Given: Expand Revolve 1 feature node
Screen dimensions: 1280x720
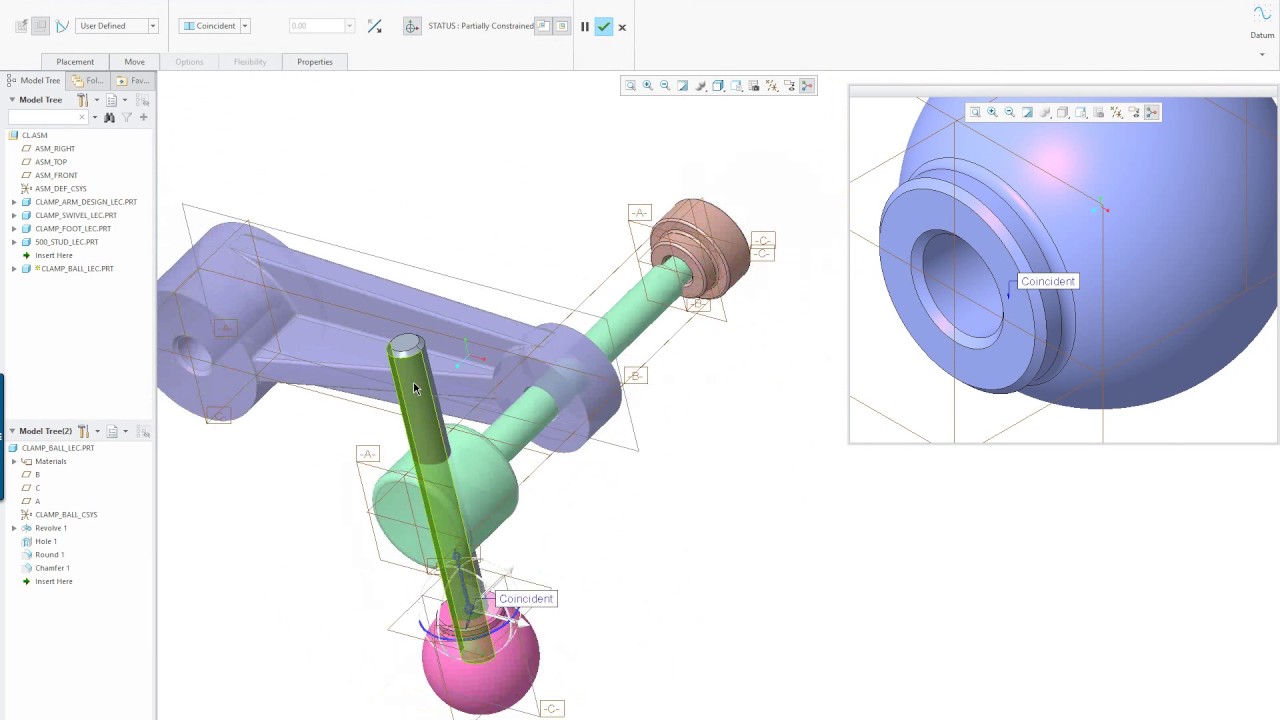Looking at the screenshot, I should point(14,528).
